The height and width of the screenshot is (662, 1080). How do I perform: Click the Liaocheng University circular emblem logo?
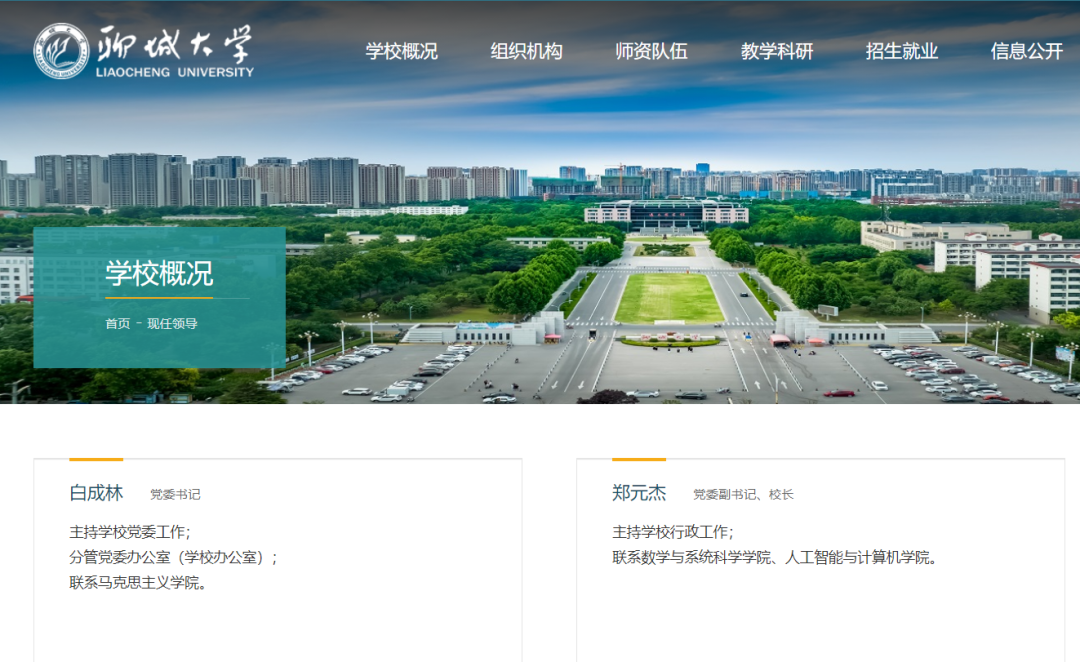click(x=61, y=51)
